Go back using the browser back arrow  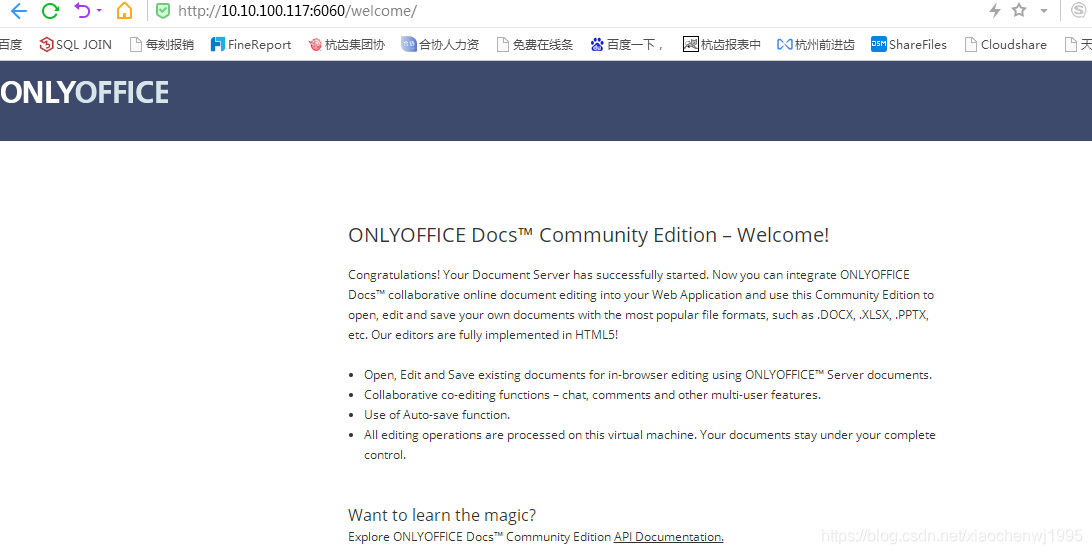(19, 10)
